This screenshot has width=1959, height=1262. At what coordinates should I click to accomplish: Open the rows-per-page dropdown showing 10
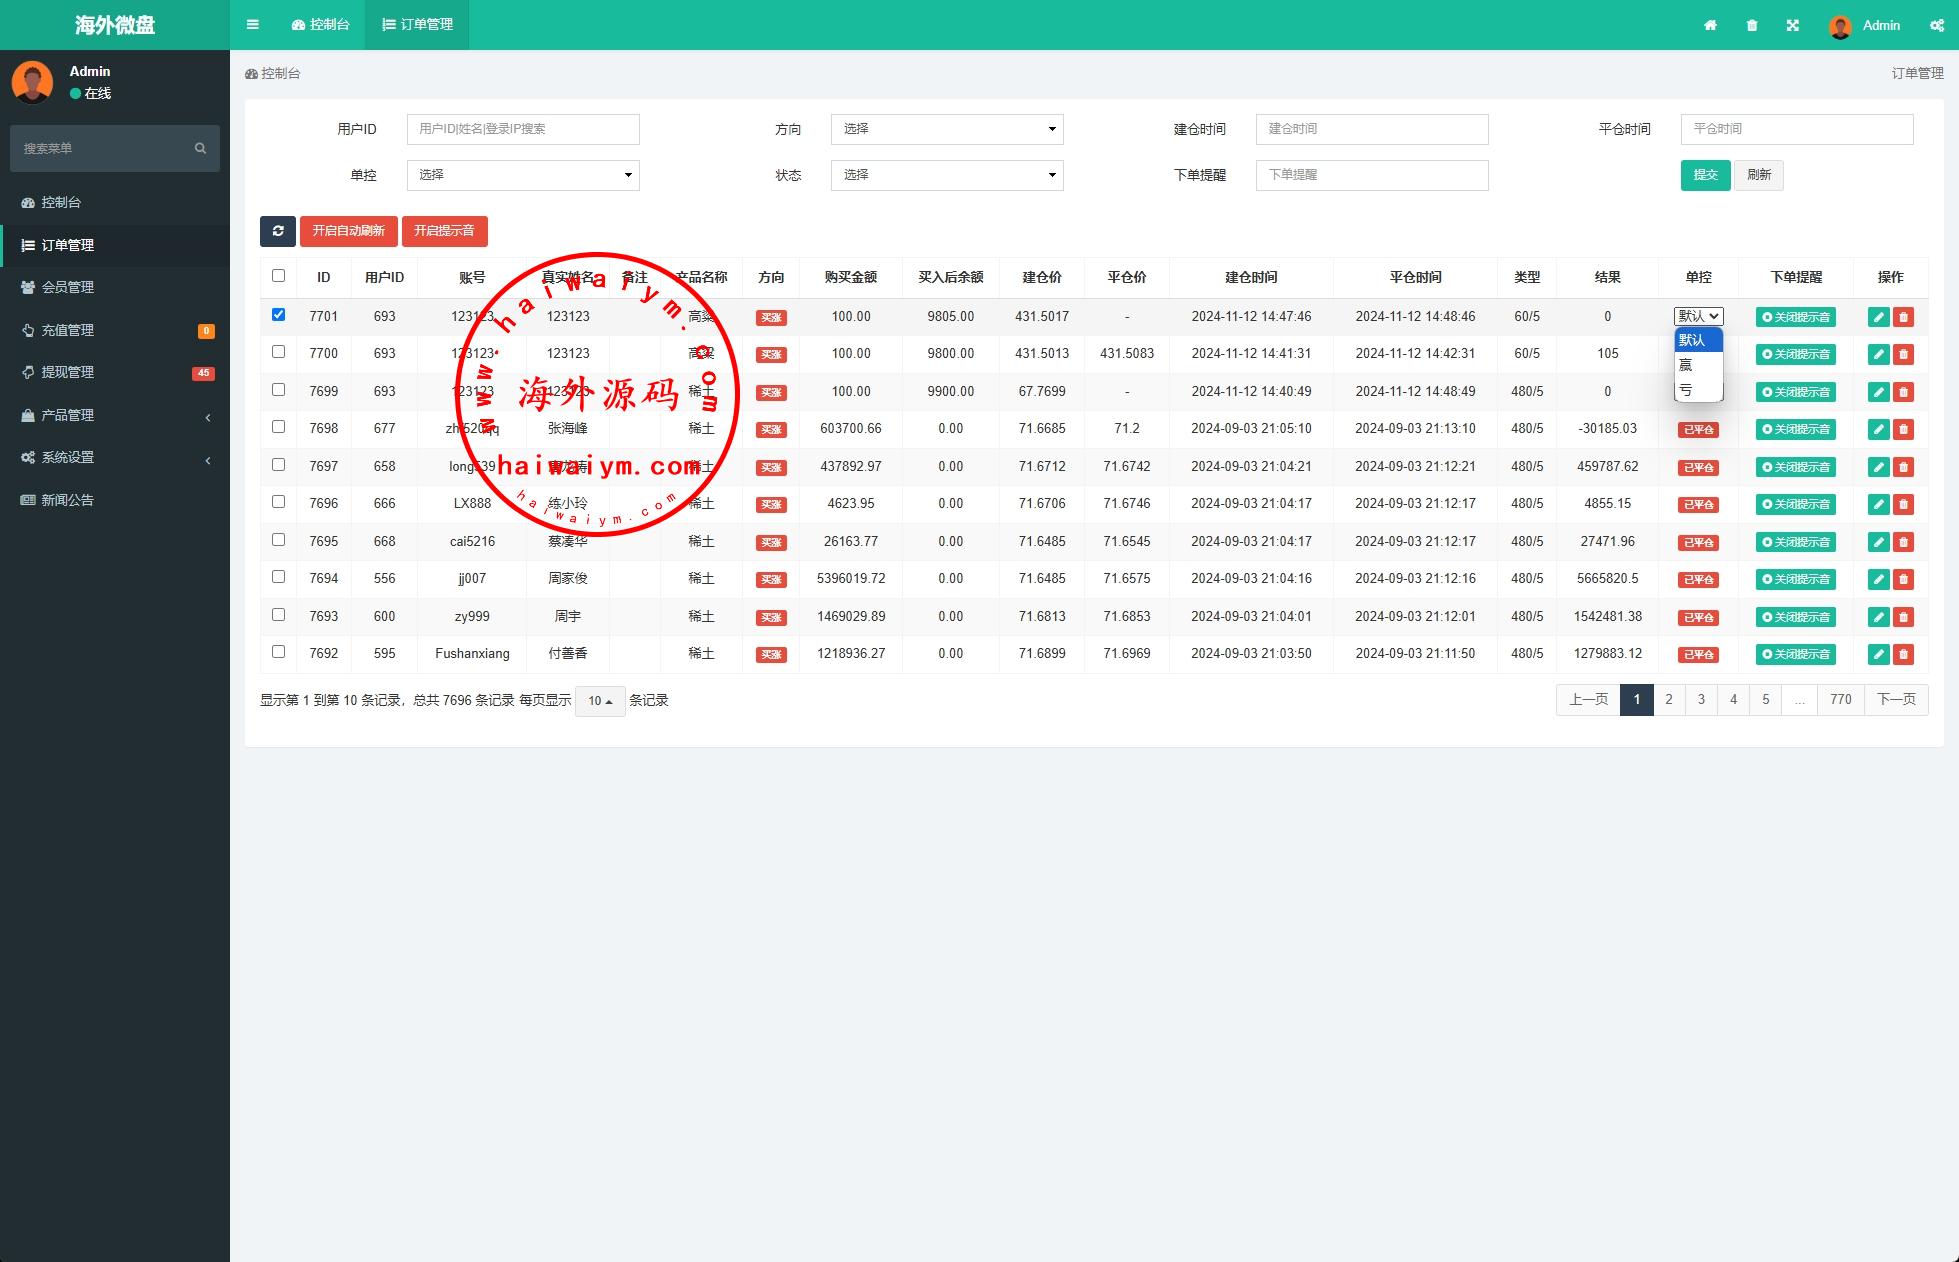(600, 701)
